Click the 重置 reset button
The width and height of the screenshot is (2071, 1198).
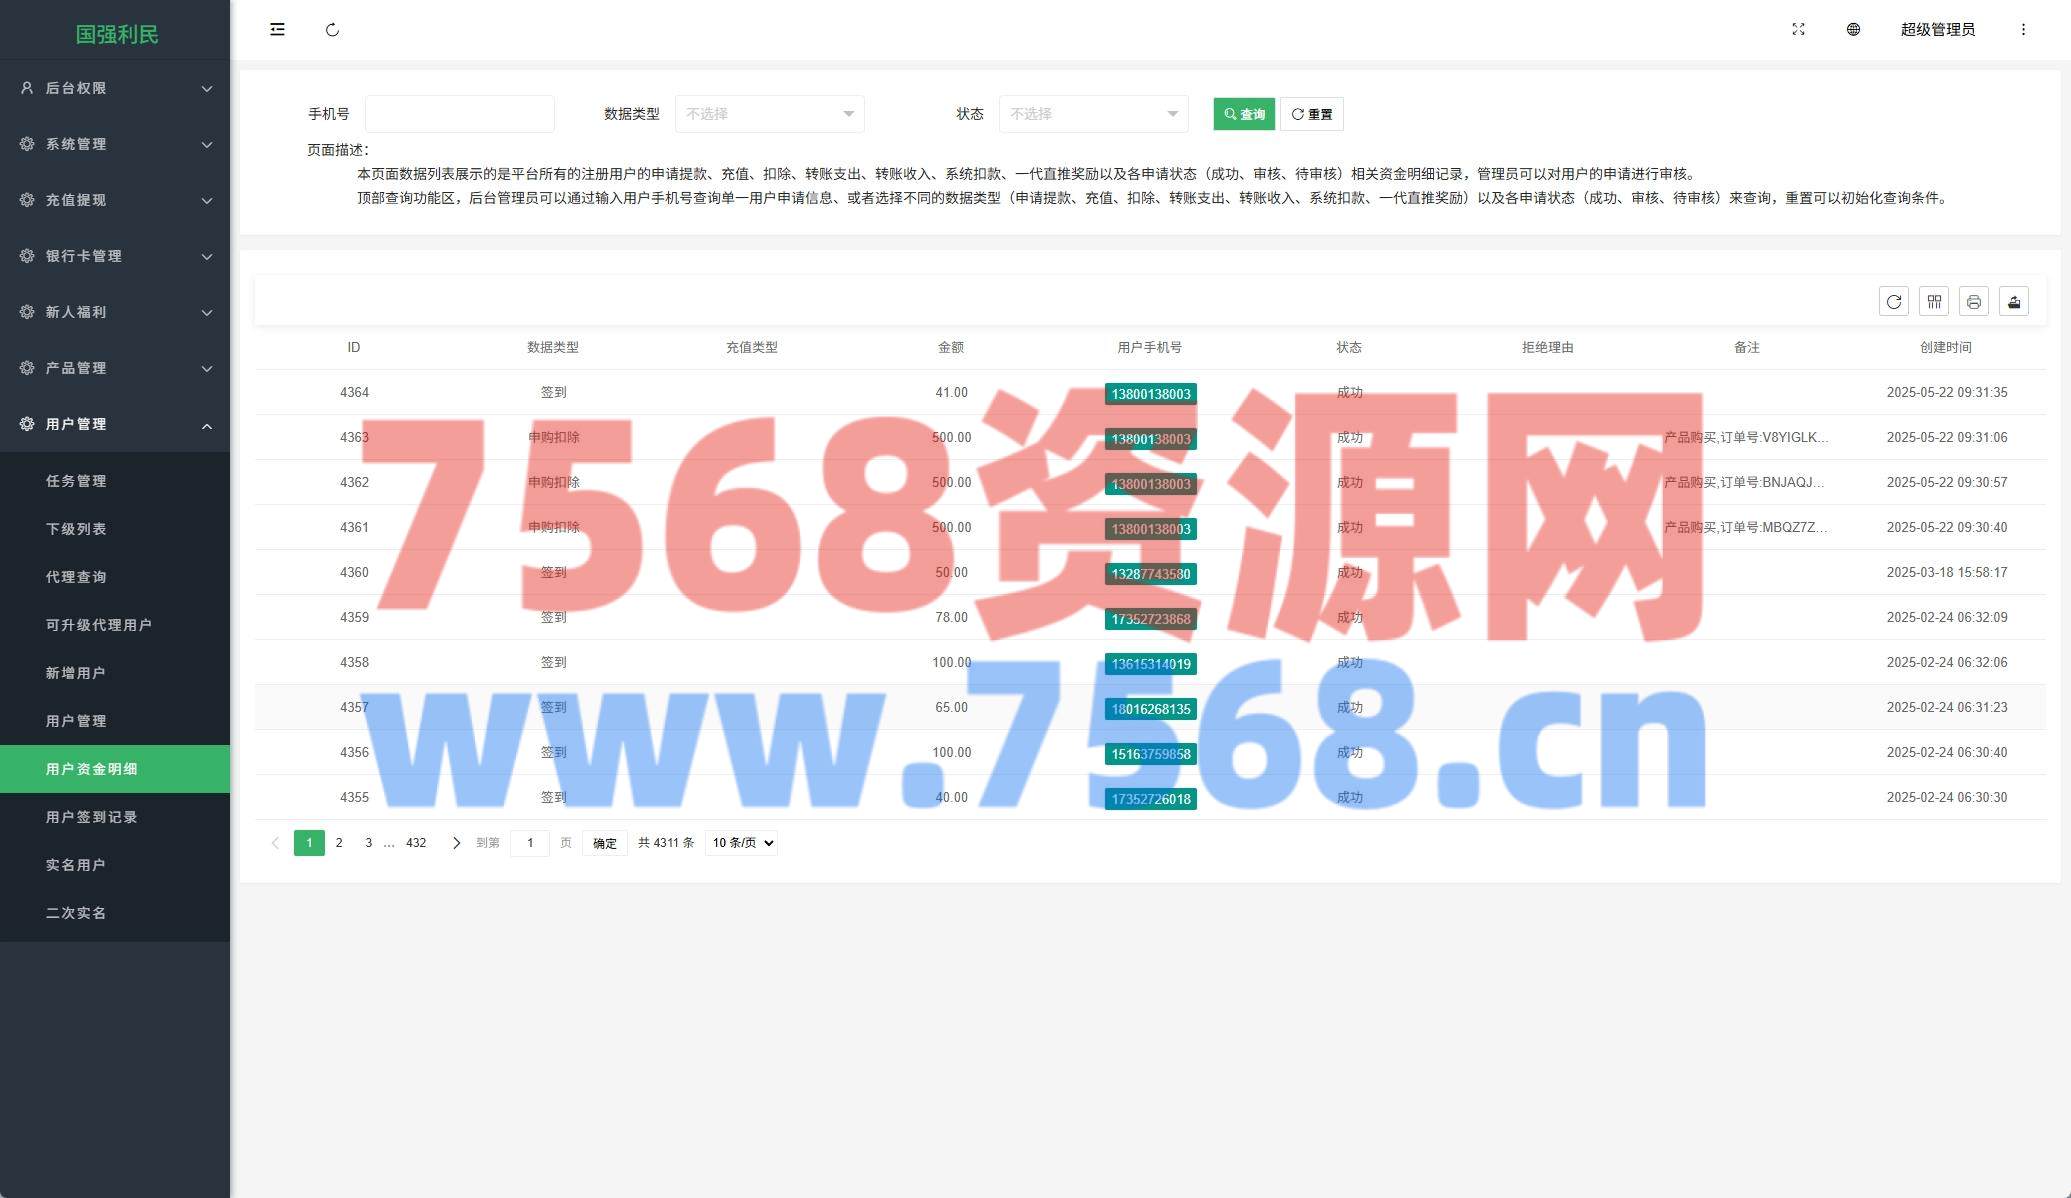pyautogui.click(x=1311, y=114)
